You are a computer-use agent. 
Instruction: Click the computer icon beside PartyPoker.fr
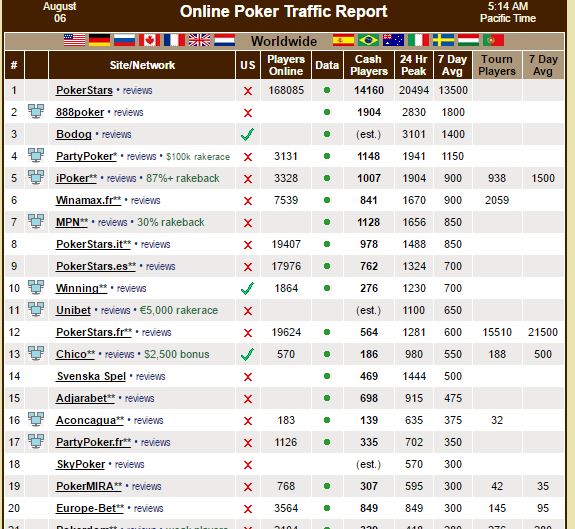tap(36, 441)
